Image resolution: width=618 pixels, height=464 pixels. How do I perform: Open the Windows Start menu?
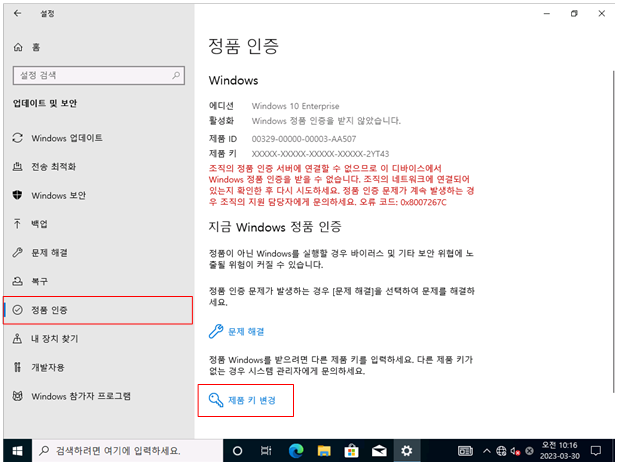[x=17, y=451]
